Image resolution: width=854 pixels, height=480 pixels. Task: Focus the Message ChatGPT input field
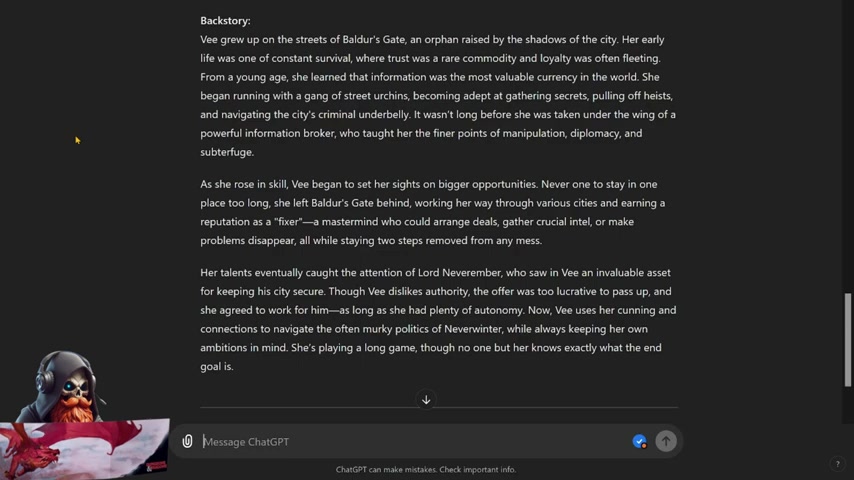[x=414, y=442]
